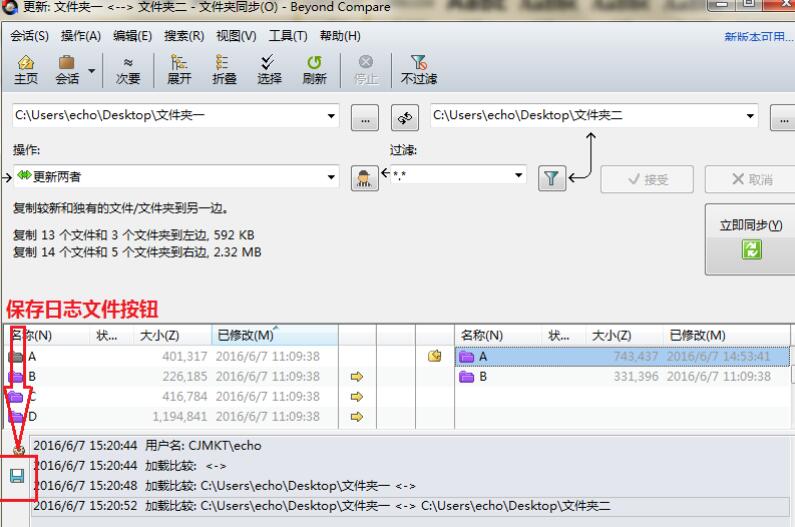Select the log entry 用户名: CJMKT\echo
This screenshot has height=527, width=795.
pyautogui.click(x=411, y=446)
